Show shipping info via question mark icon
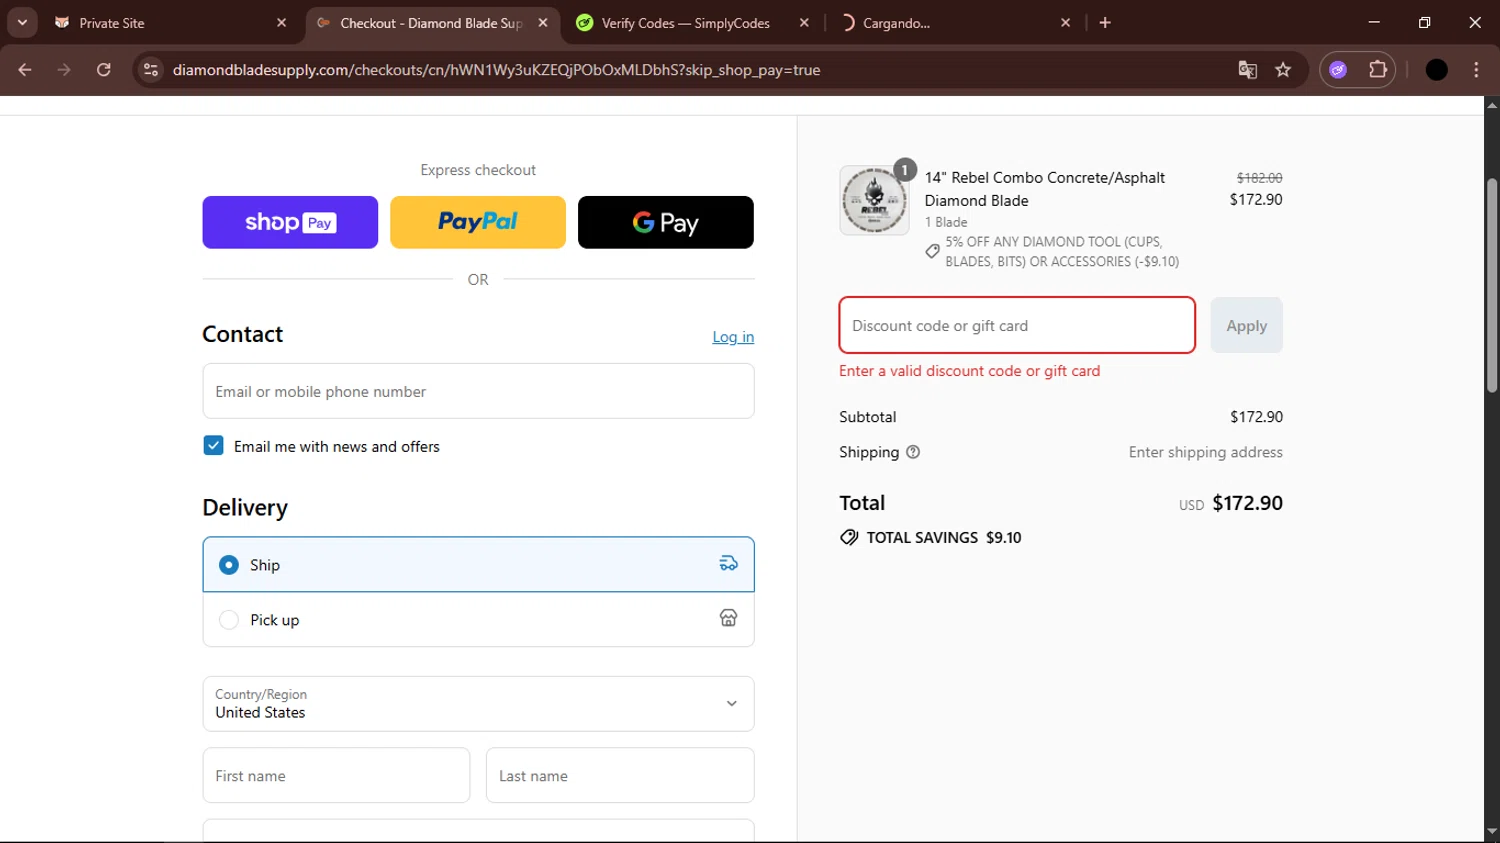 coord(912,452)
